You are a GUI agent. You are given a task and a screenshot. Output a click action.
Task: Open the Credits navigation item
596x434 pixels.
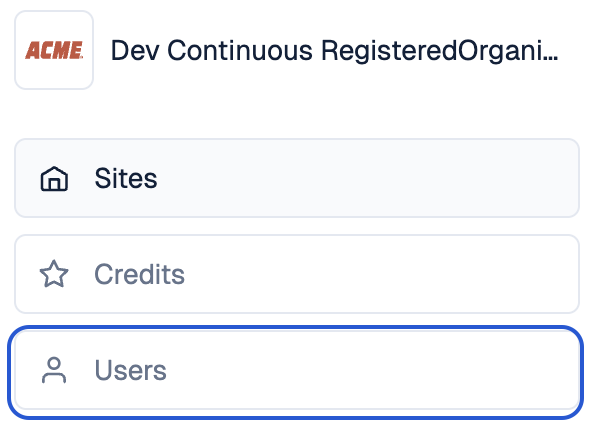point(297,274)
